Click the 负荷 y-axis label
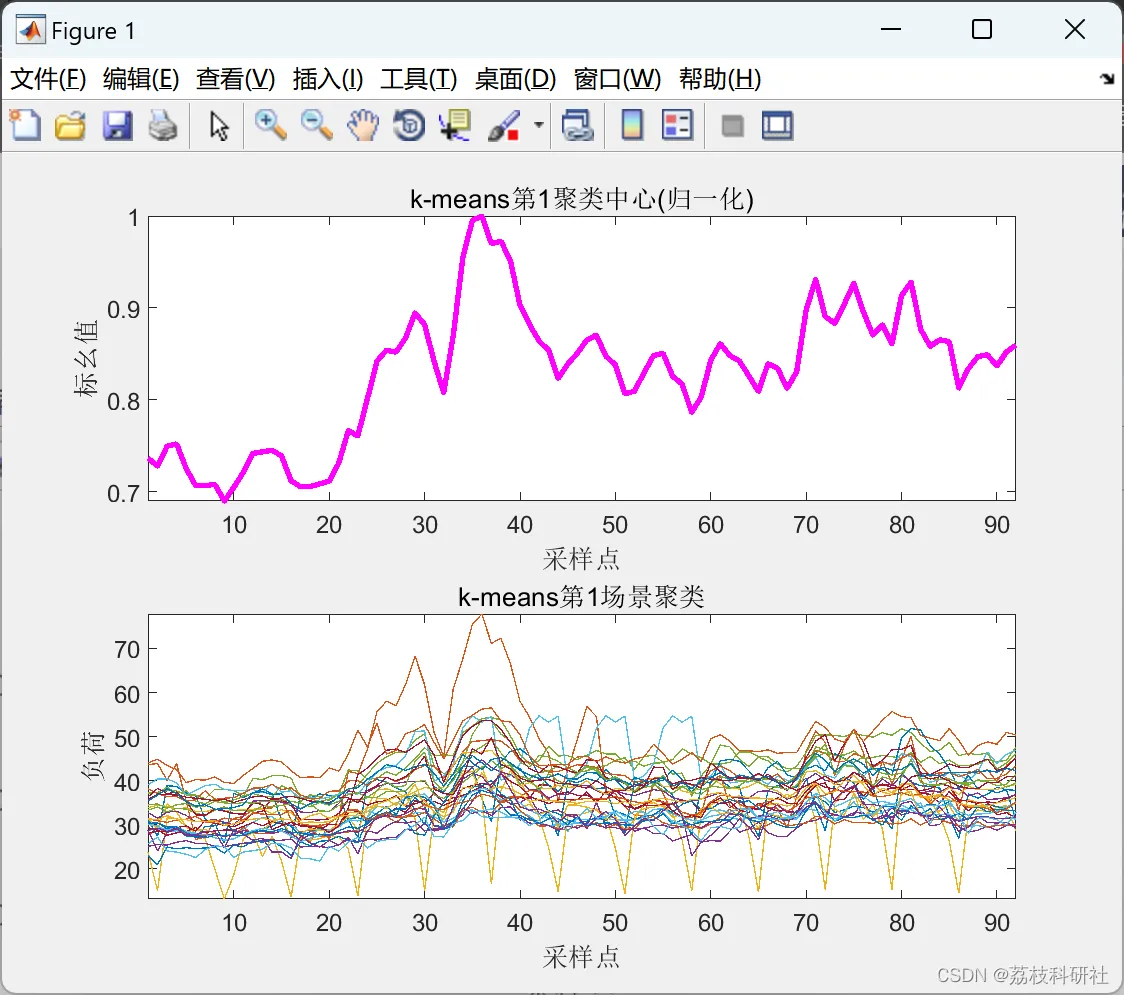 click(92, 756)
